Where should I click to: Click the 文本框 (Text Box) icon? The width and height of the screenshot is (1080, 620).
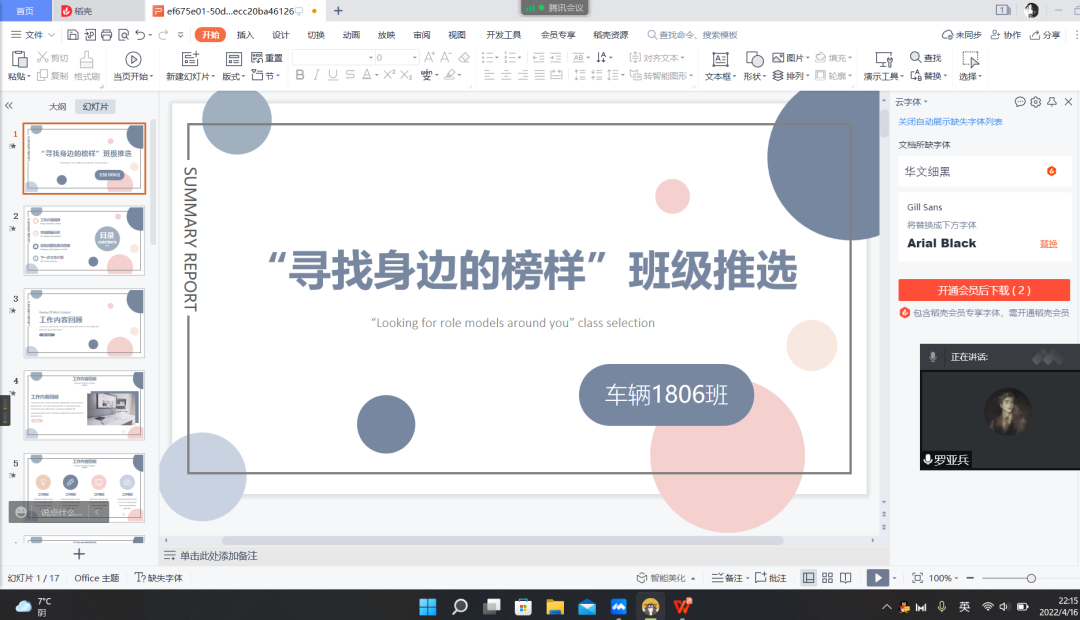tap(719, 60)
